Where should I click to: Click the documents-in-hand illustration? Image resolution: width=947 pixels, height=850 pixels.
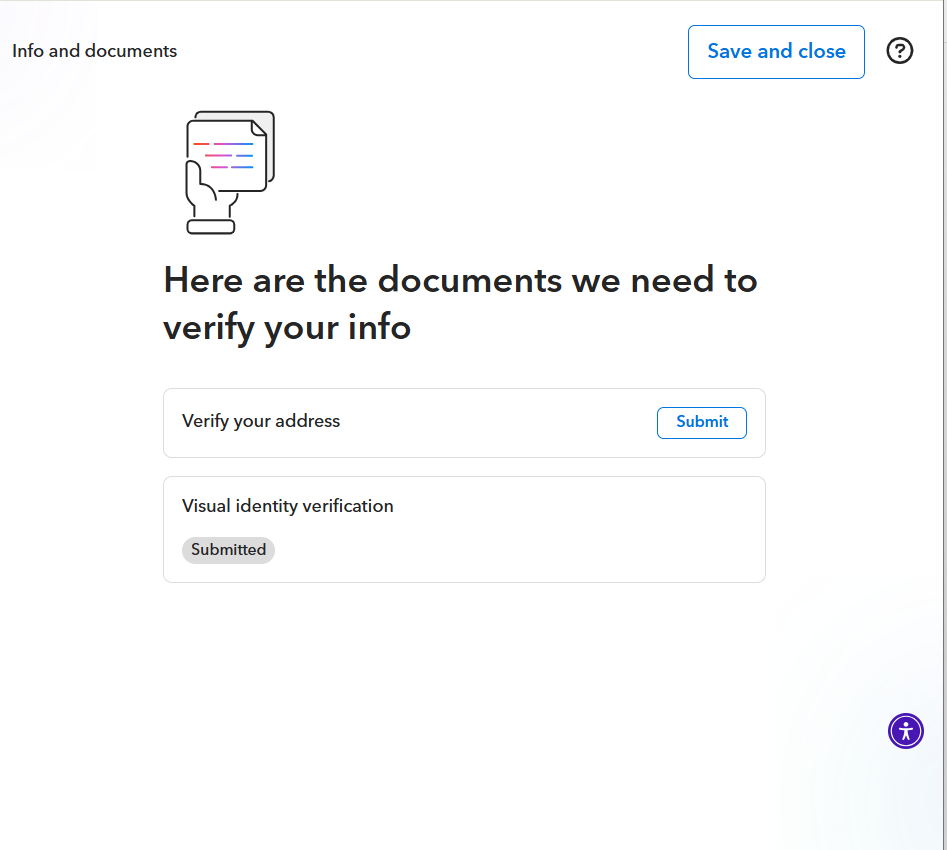230,172
